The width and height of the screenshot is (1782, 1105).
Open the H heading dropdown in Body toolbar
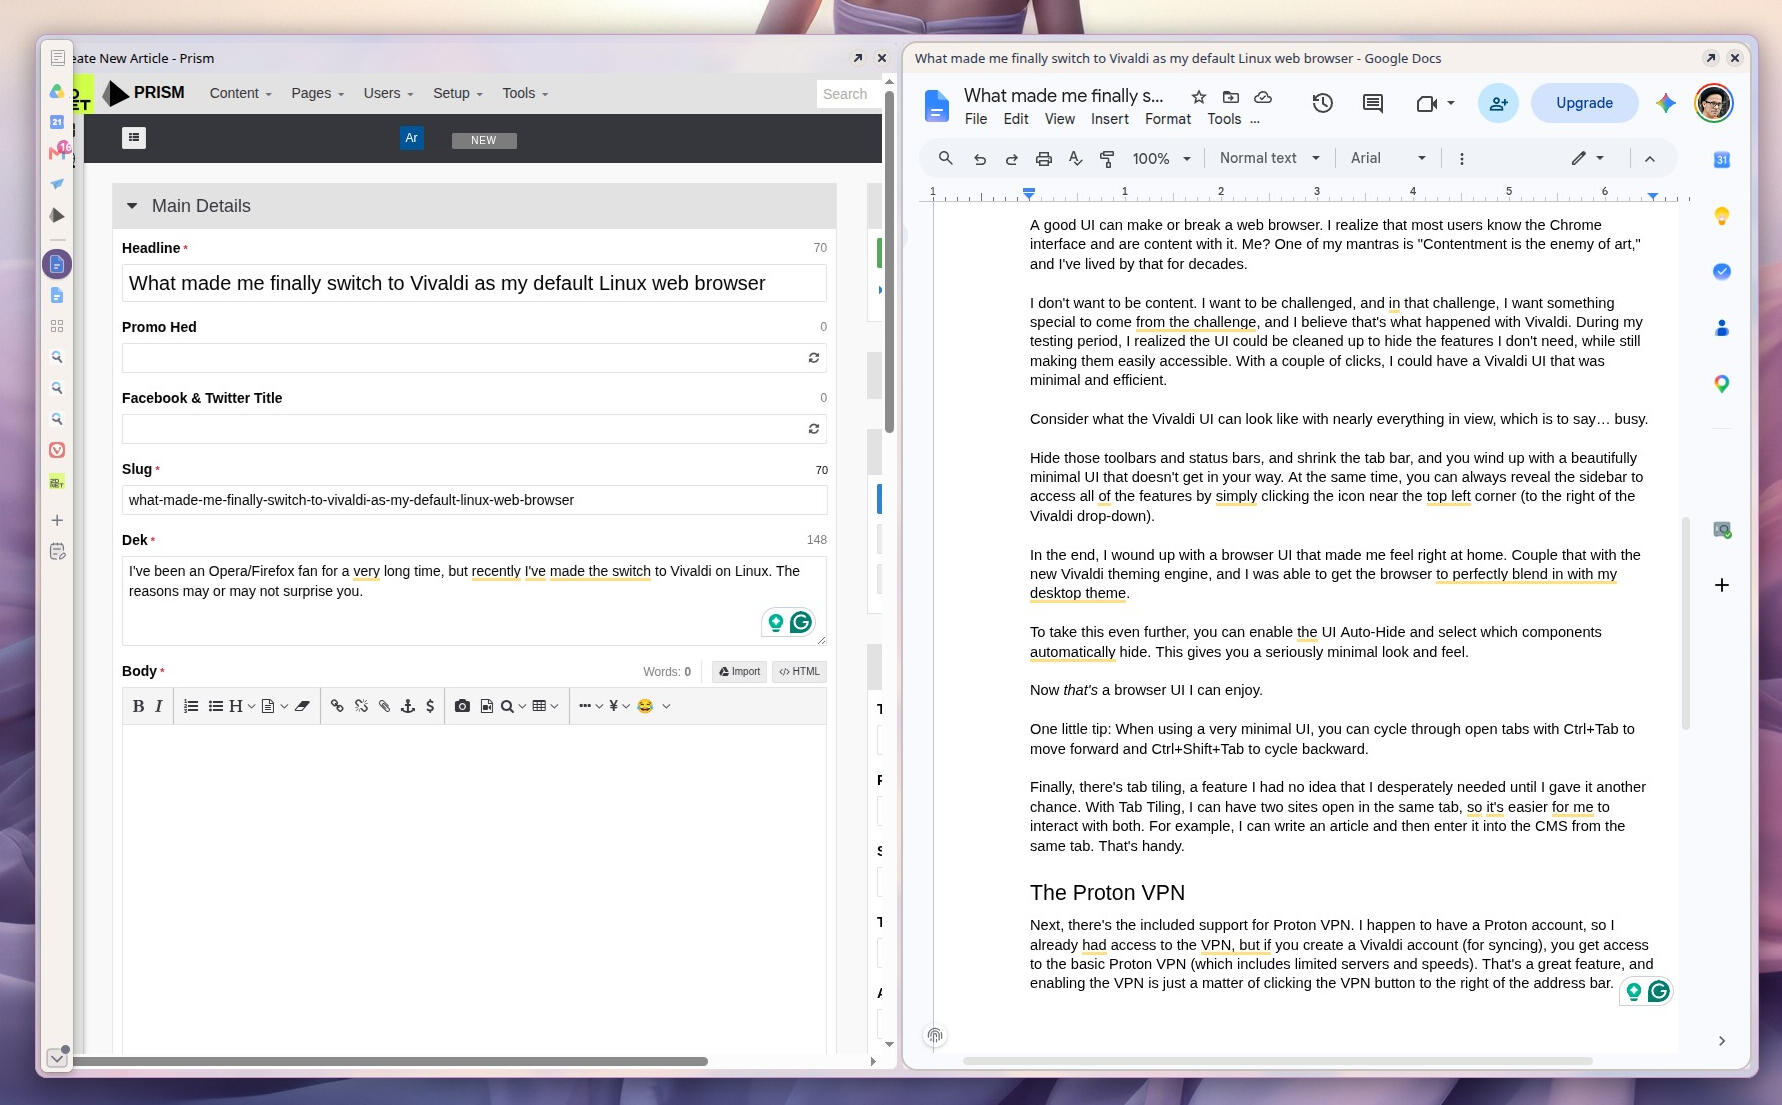click(x=242, y=706)
